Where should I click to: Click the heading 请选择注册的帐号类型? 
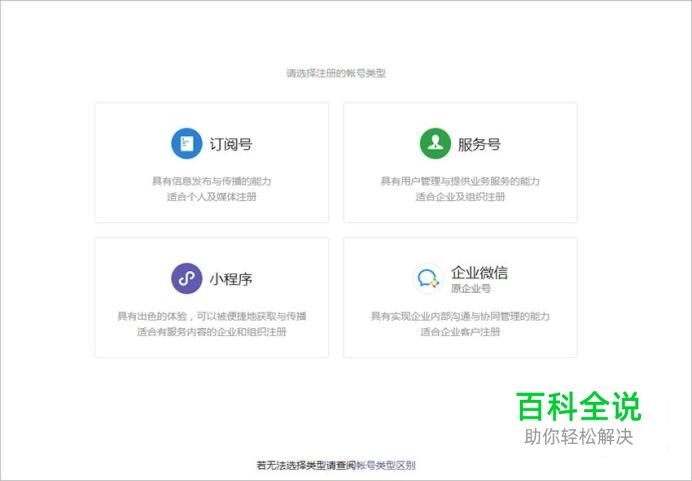point(336,73)
